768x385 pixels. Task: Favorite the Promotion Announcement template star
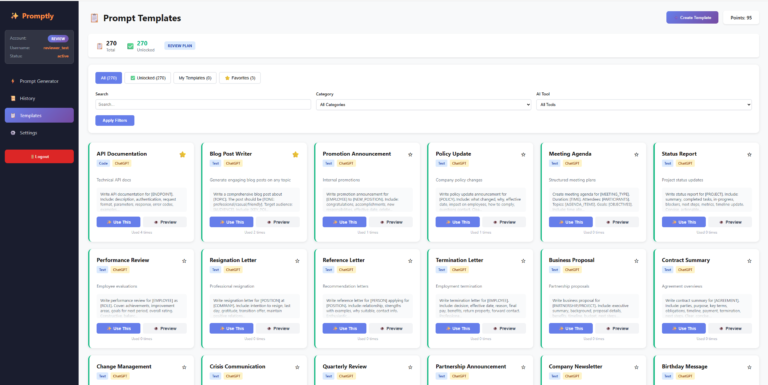click(410, 154)
